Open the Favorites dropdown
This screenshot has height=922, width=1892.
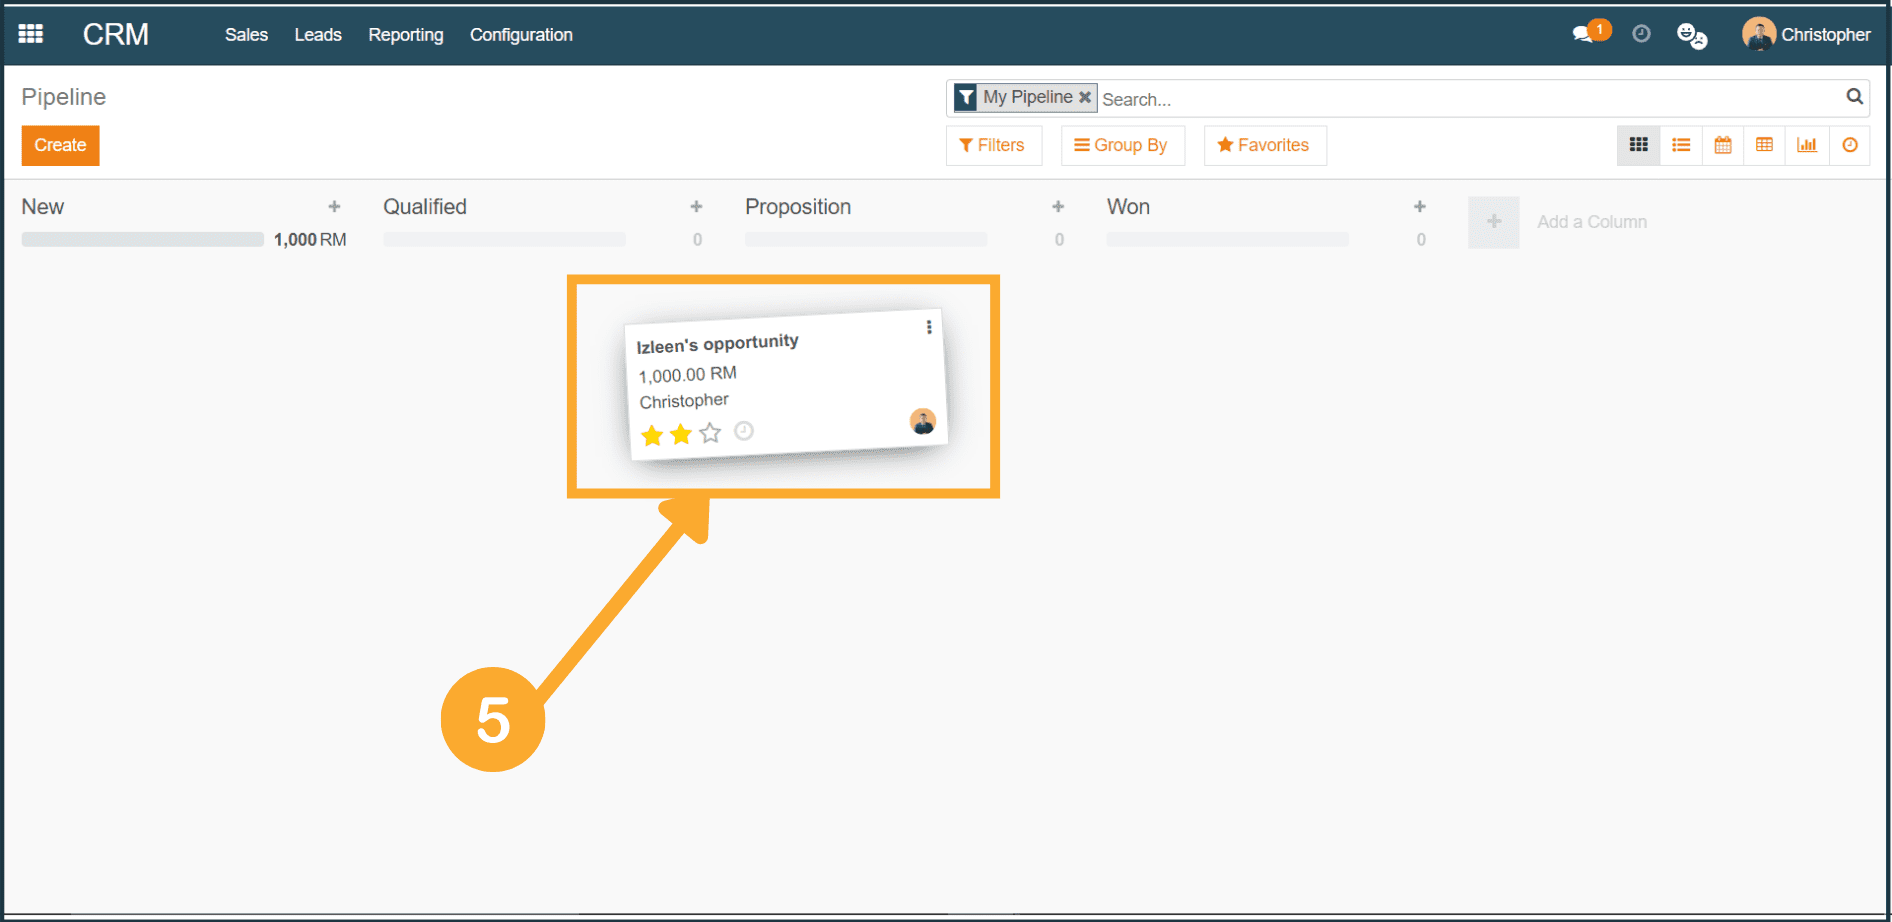(1264, 146)
